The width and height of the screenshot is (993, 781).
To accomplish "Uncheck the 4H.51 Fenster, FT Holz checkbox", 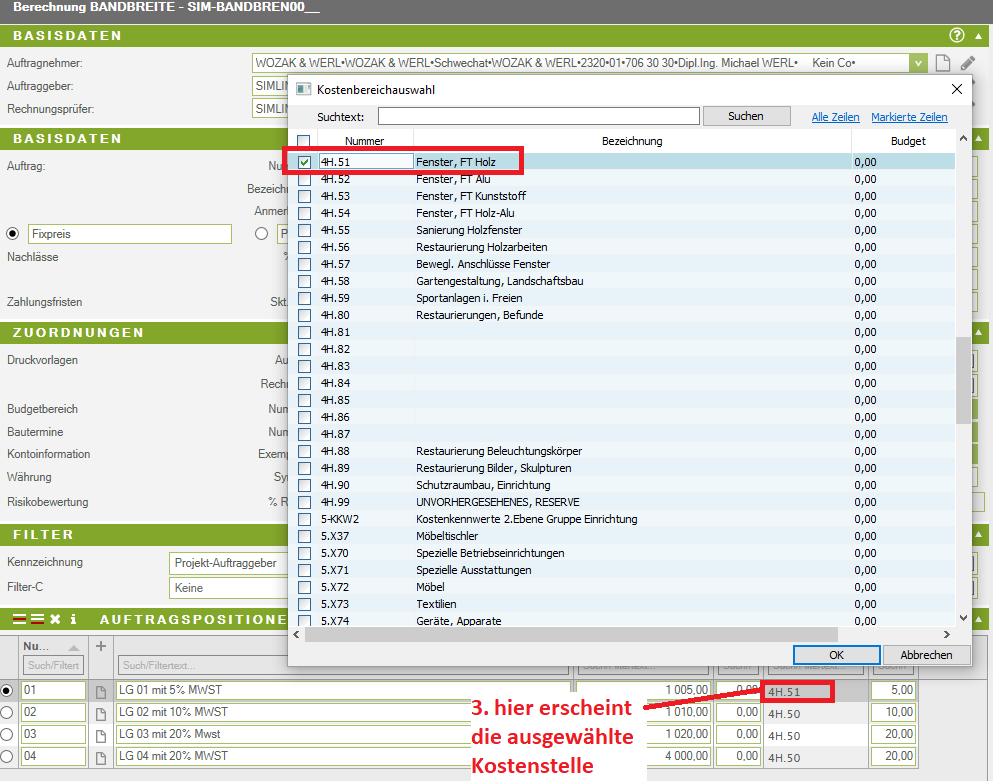I will click(x=304, y=162).
